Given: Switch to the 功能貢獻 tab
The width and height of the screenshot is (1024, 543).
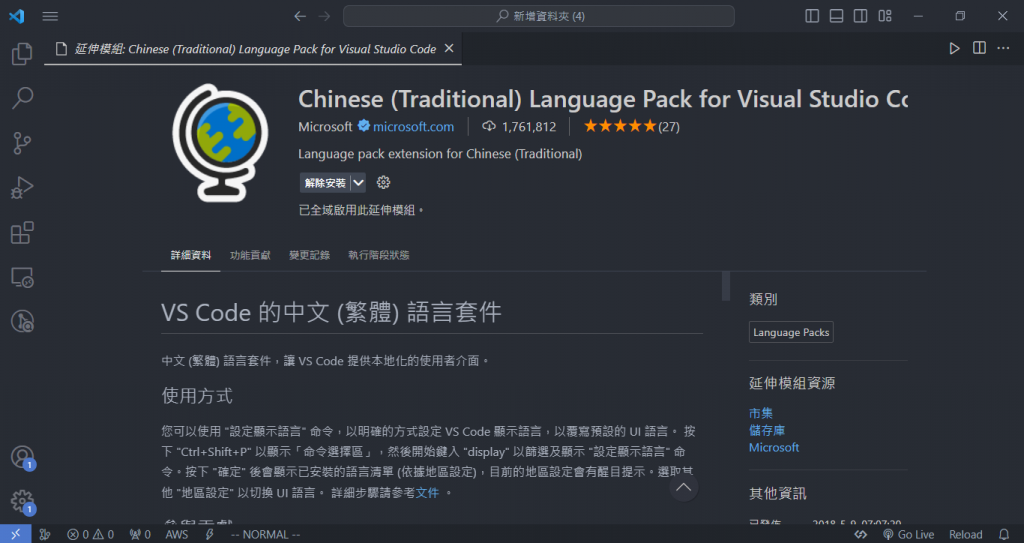Looking at the screenshot, I should [x=250, y=255].
